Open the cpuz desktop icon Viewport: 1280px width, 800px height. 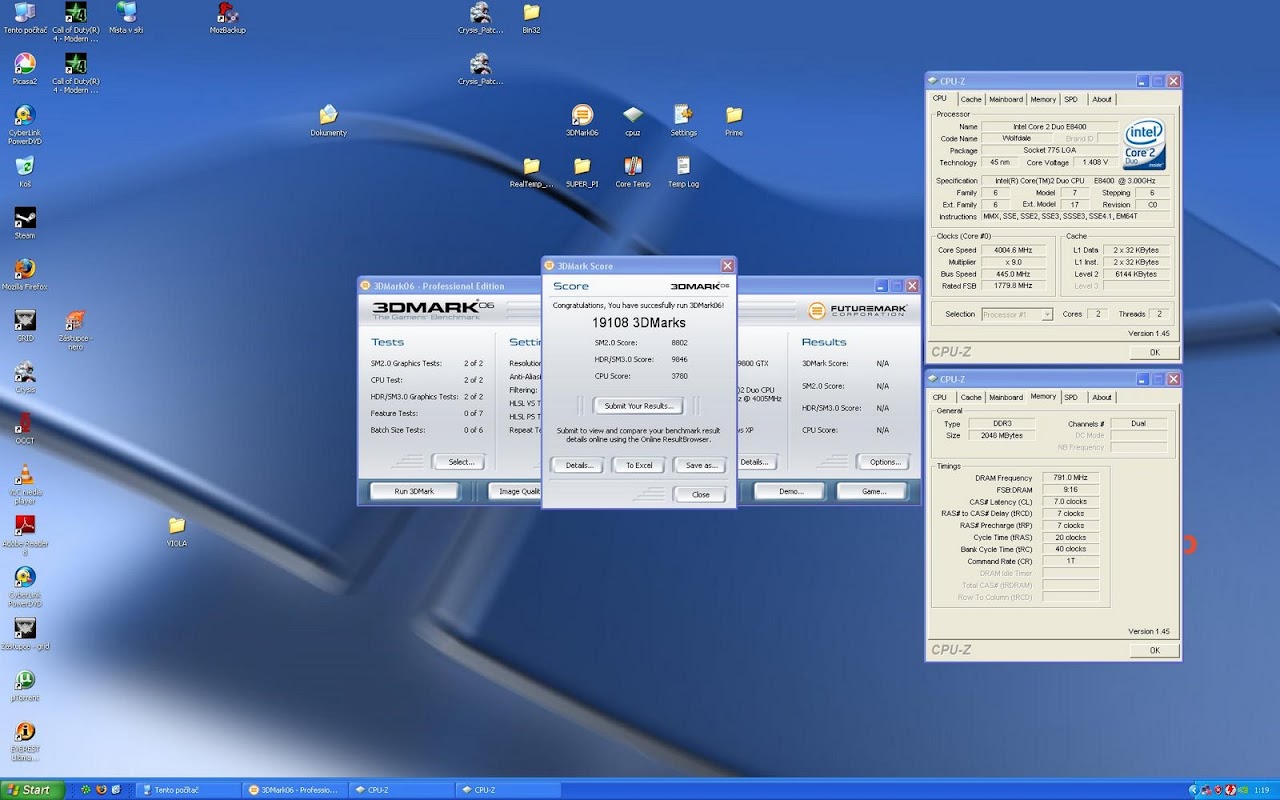coord(632,120)
